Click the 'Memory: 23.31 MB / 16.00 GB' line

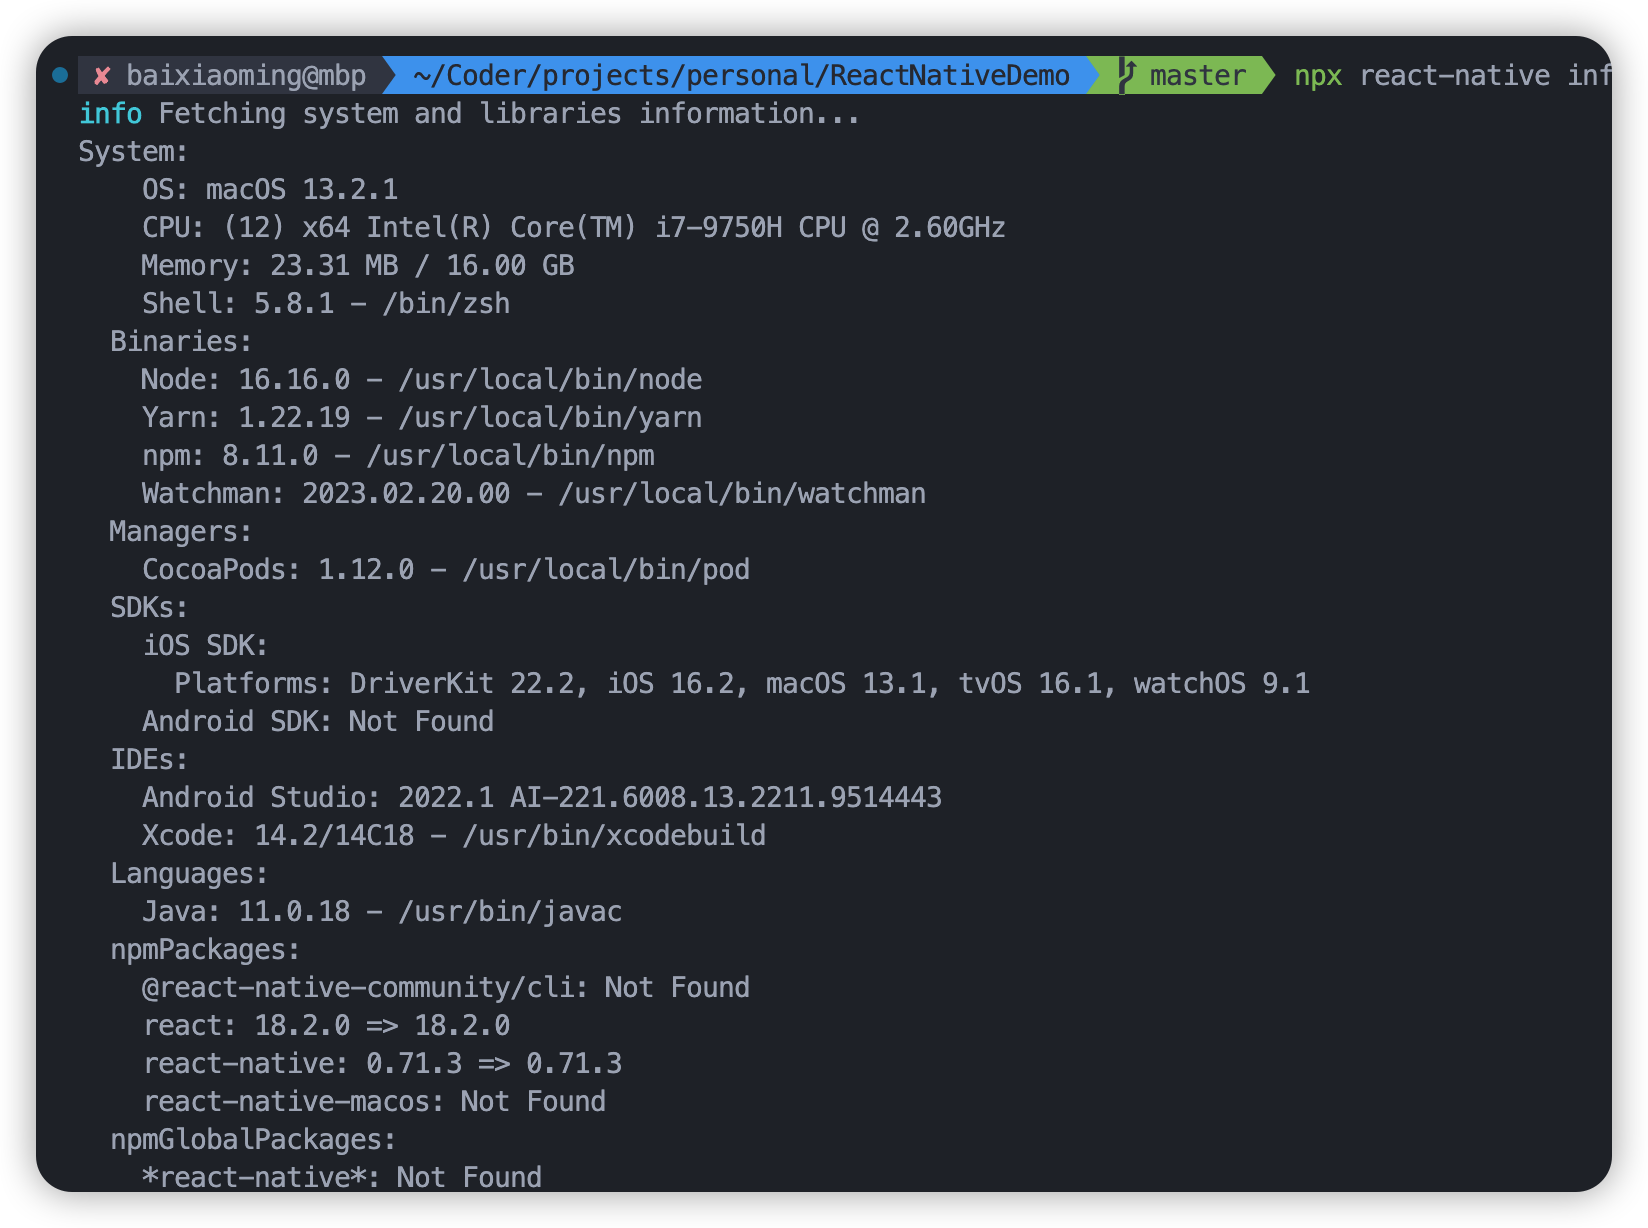click(358, 266)
